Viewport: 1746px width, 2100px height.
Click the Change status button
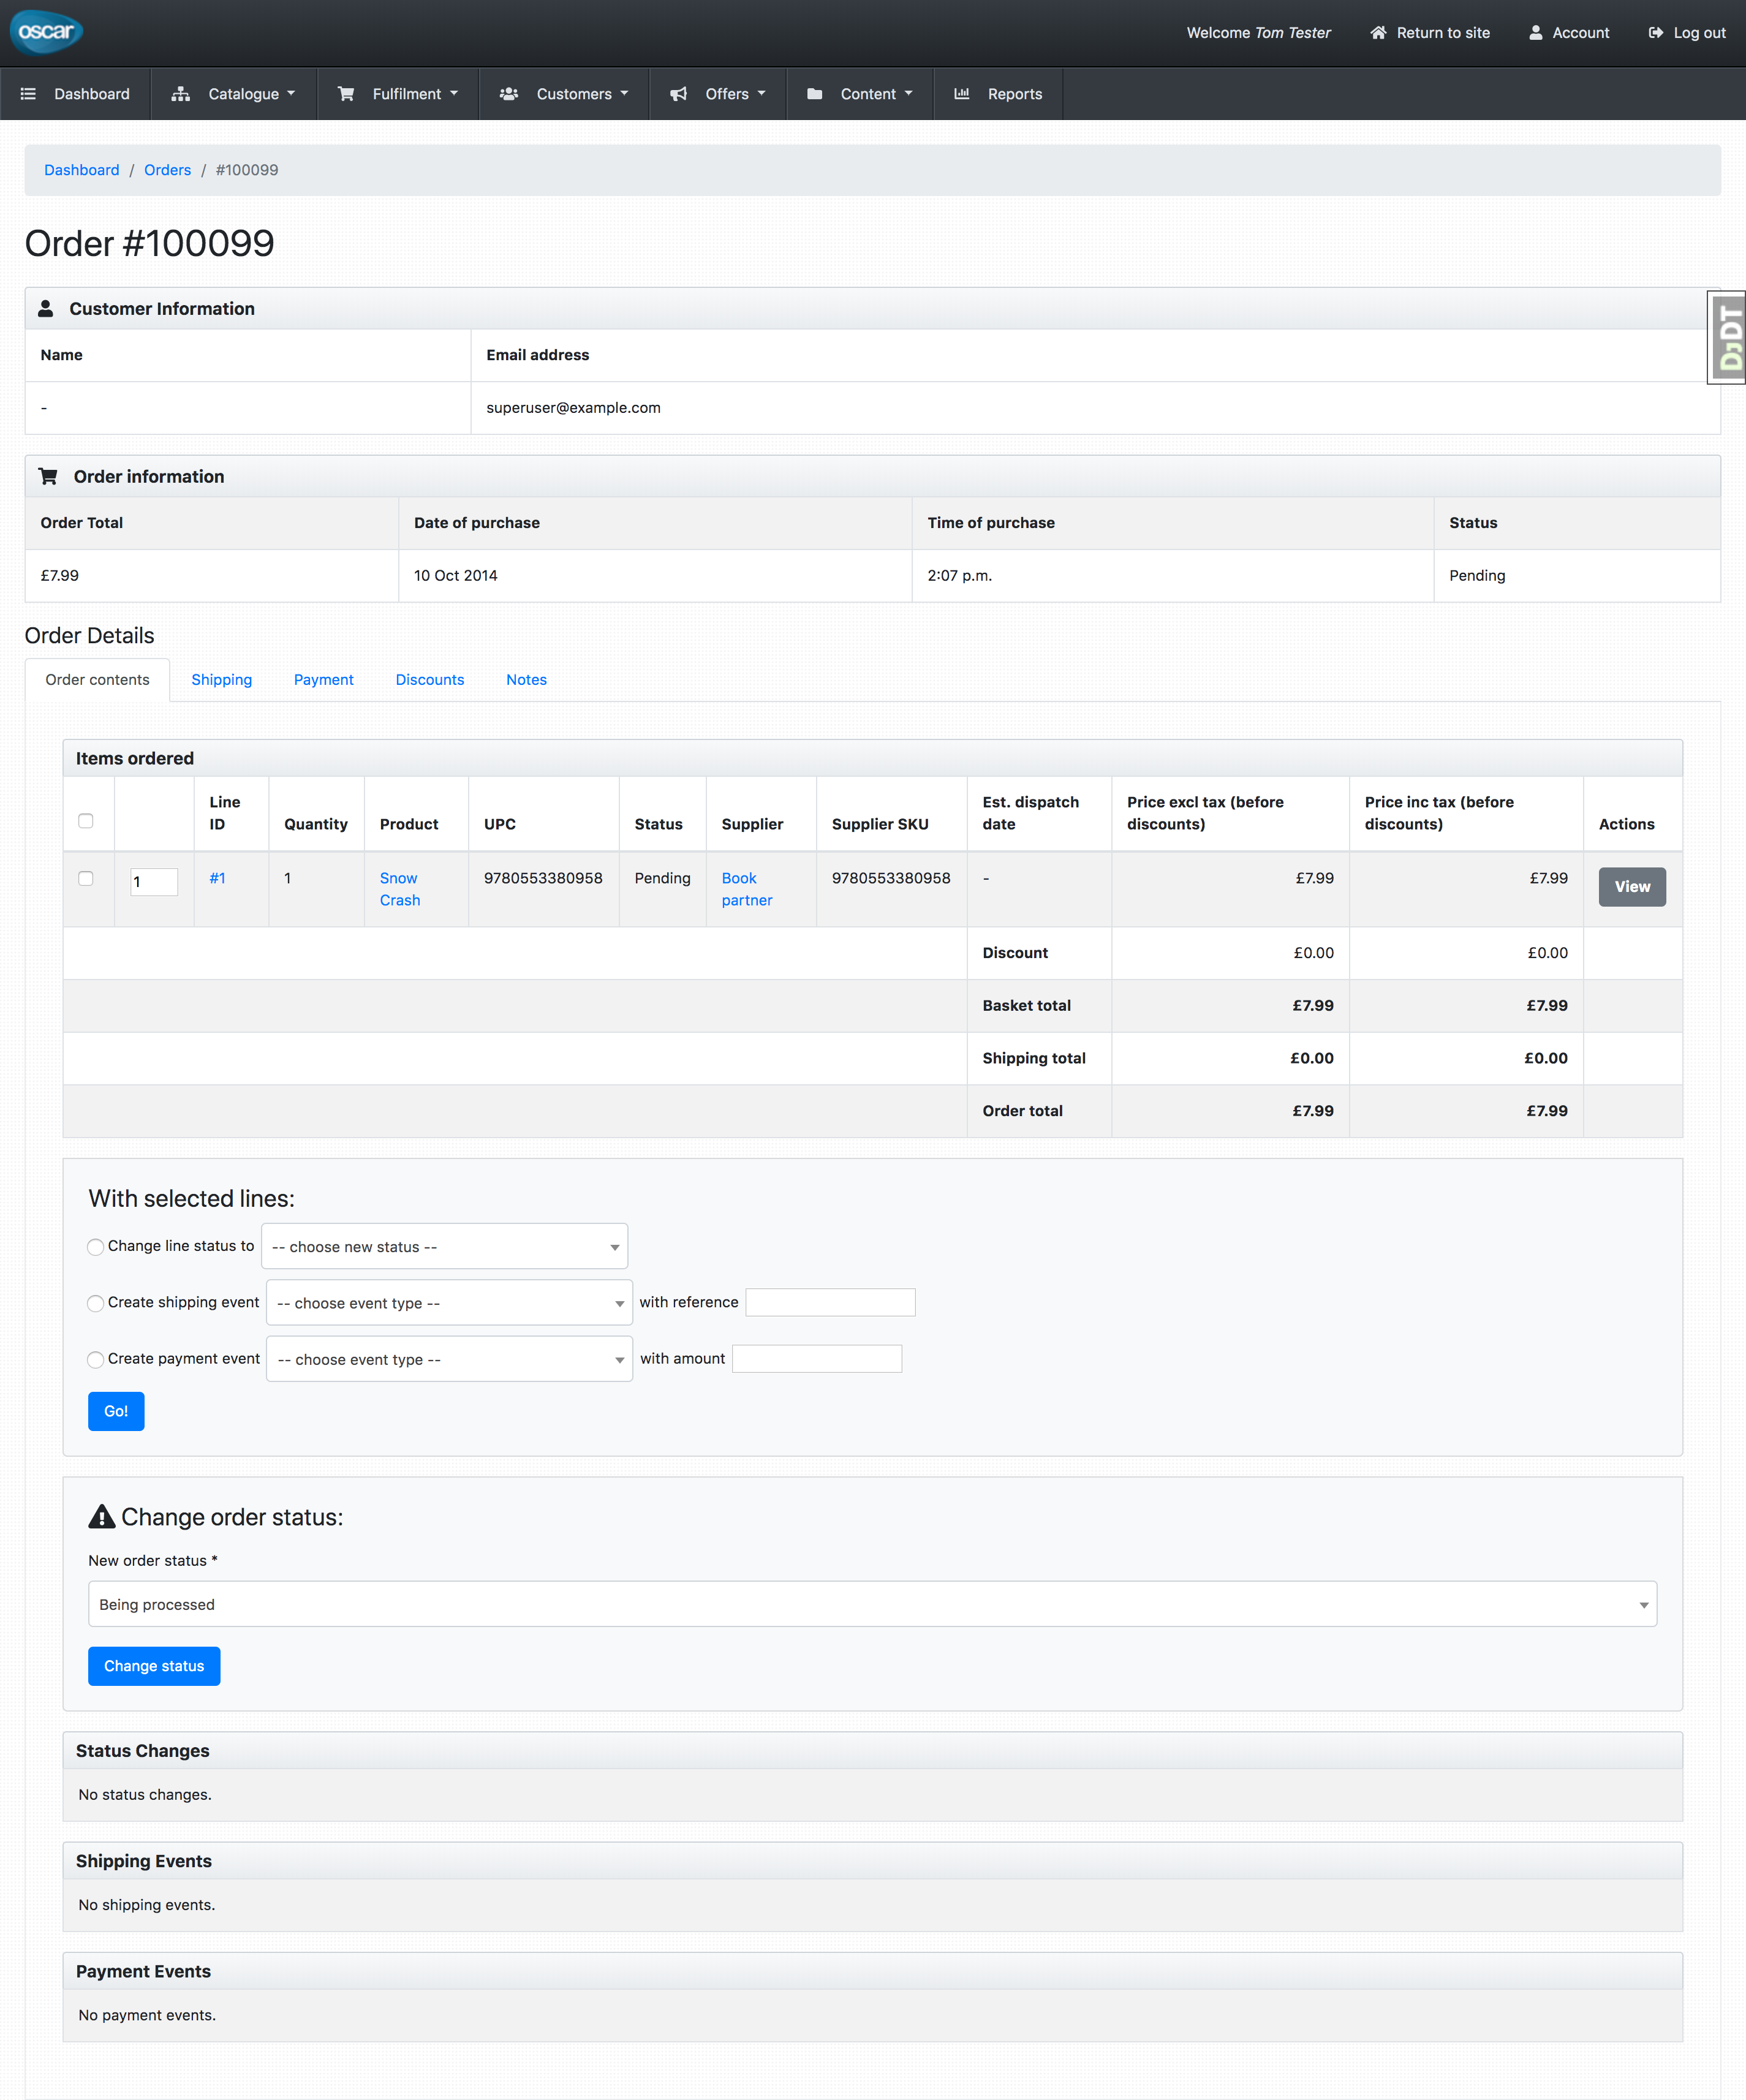pos(154,1666)
